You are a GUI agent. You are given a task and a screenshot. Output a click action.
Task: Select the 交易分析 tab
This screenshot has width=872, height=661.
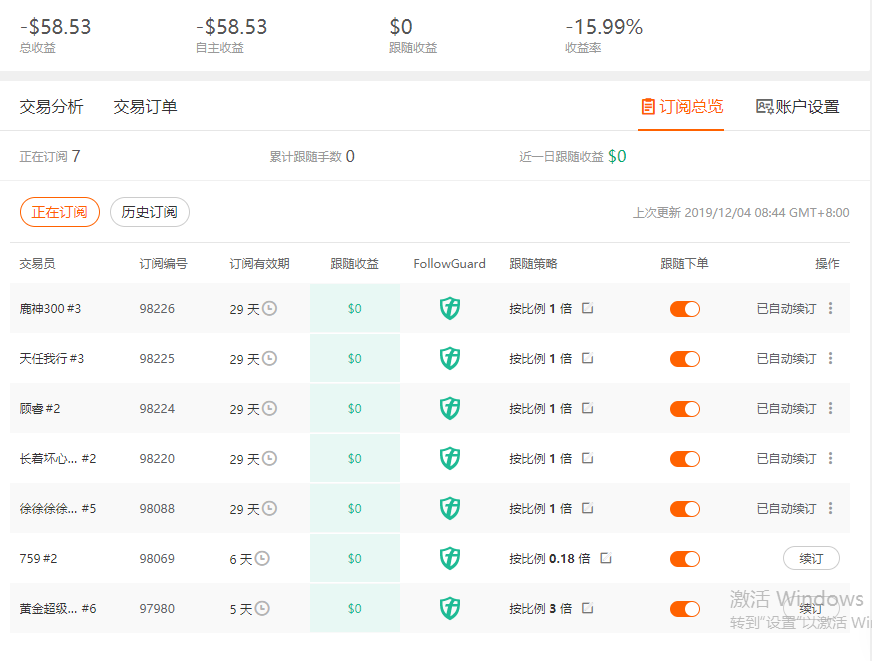pos(51,106)
